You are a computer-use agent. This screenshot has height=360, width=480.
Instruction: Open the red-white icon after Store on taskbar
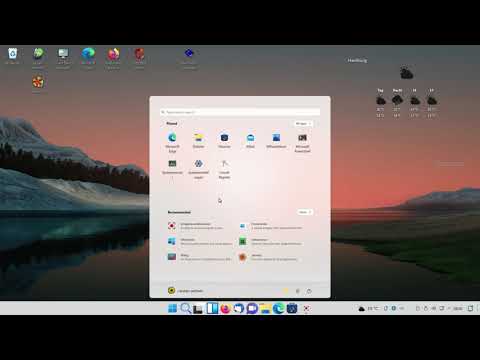tap(306, 308)
